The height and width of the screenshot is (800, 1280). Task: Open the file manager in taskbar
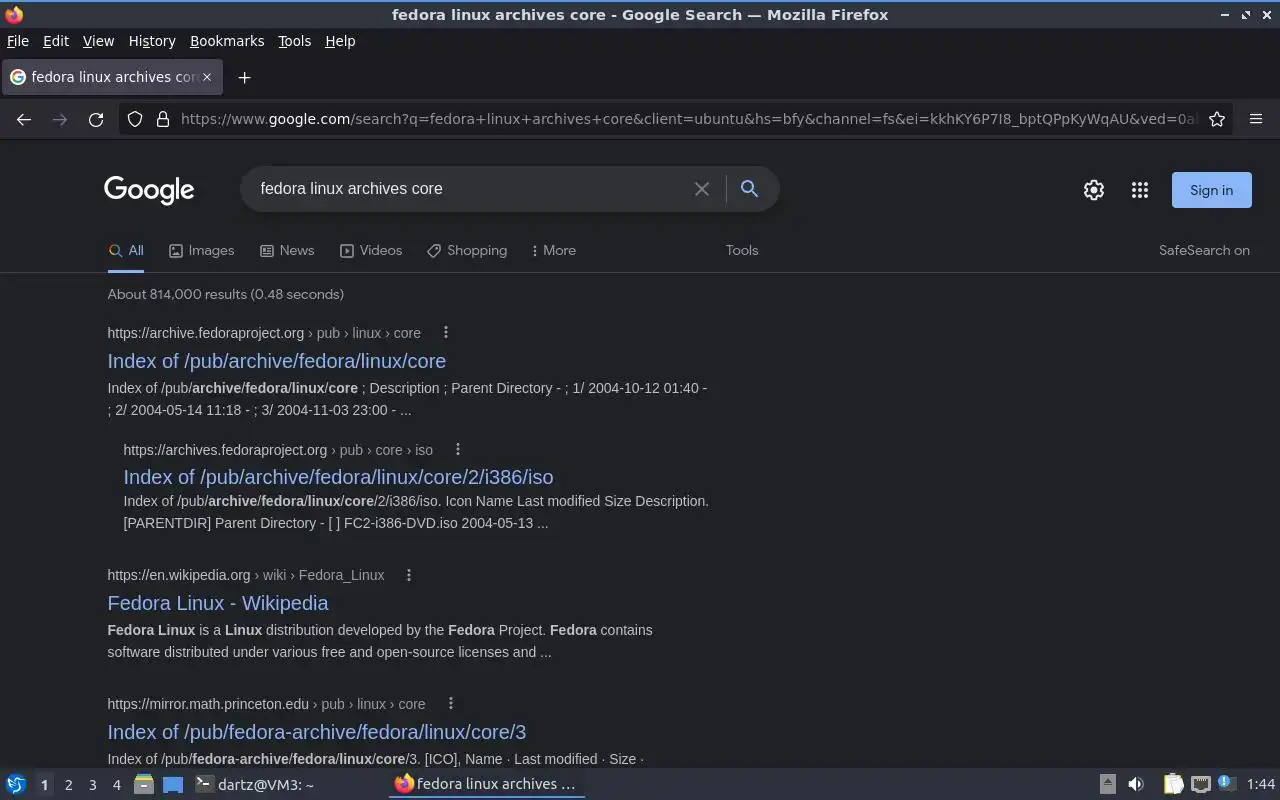[144, 784]
